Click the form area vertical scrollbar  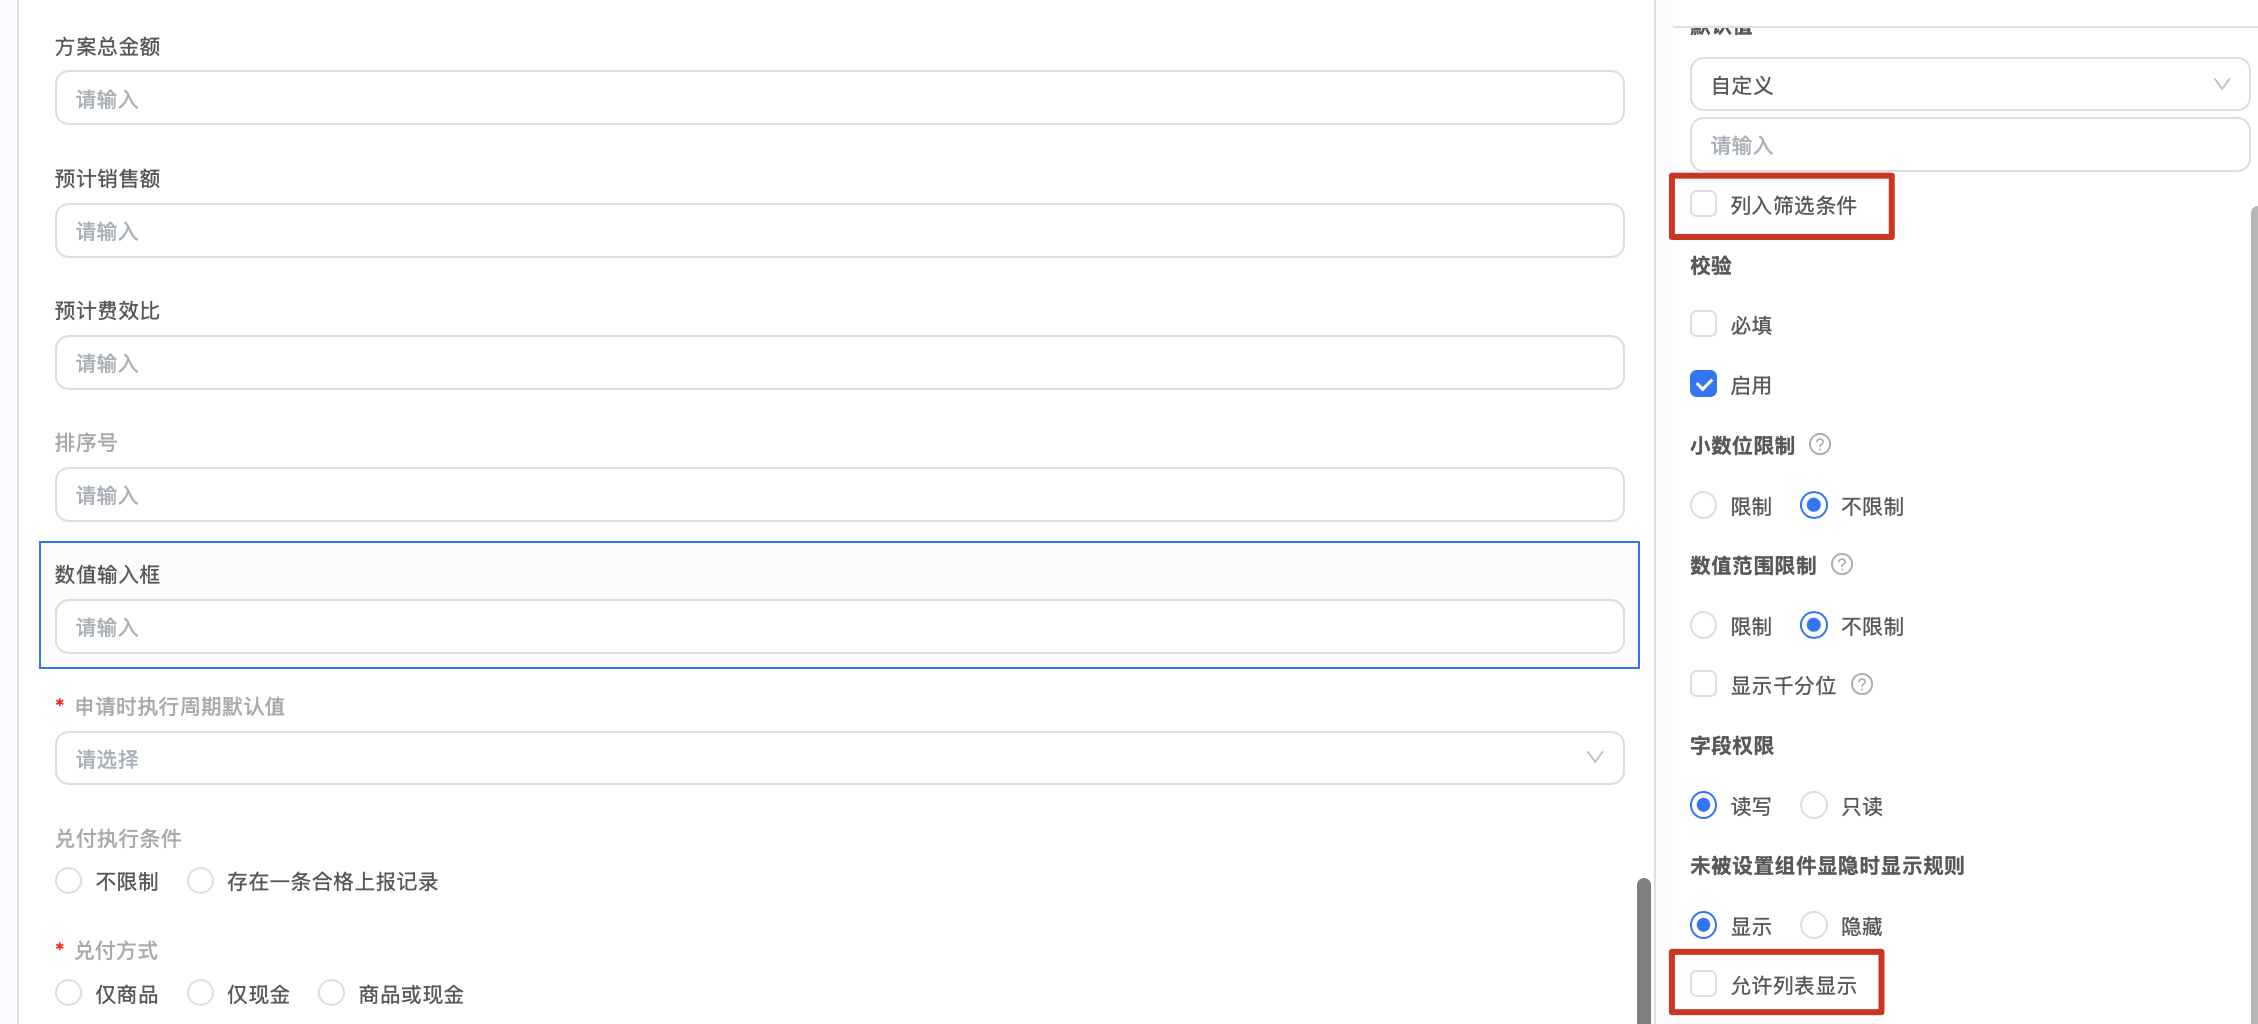coord(1643,950)
